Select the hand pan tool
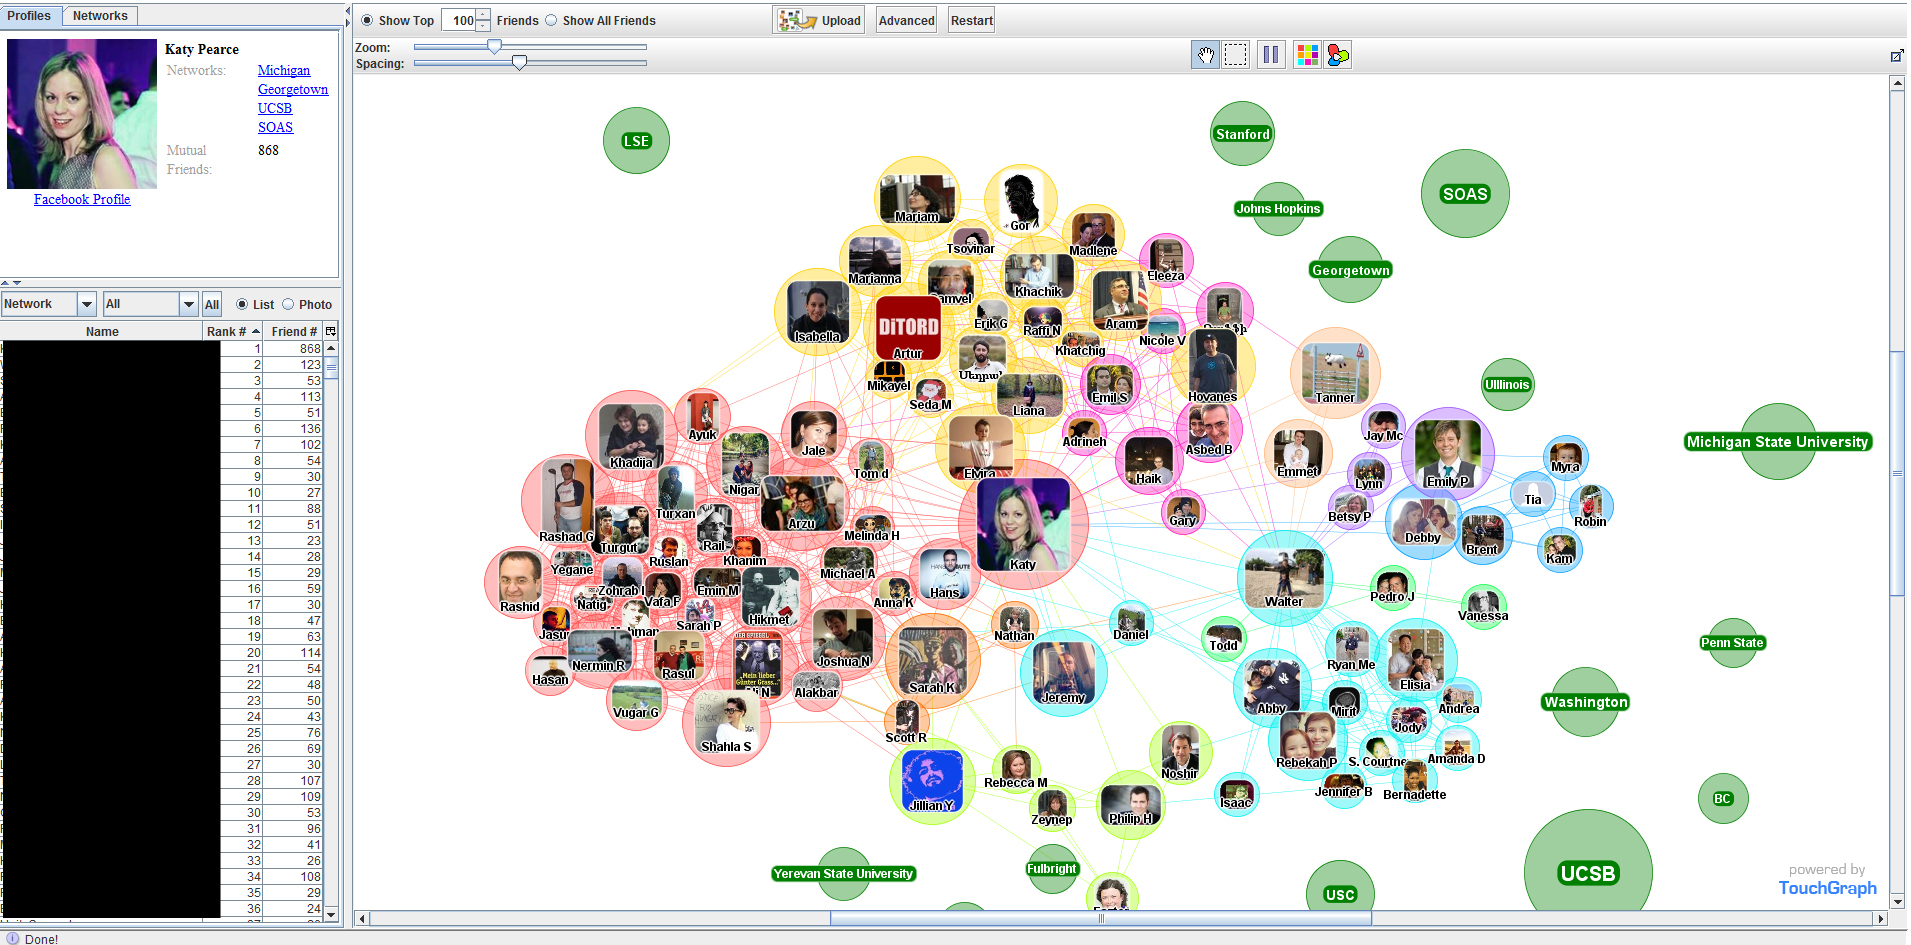 (x=1206, y=55)
